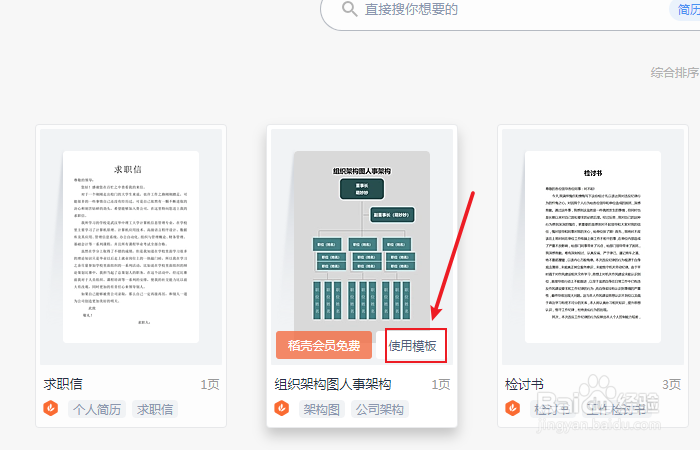Image resolution: width=700 pixels, height=450 pixels.
Task: Open the 检讨书 template thumbnail
Action: pos(593,247)
